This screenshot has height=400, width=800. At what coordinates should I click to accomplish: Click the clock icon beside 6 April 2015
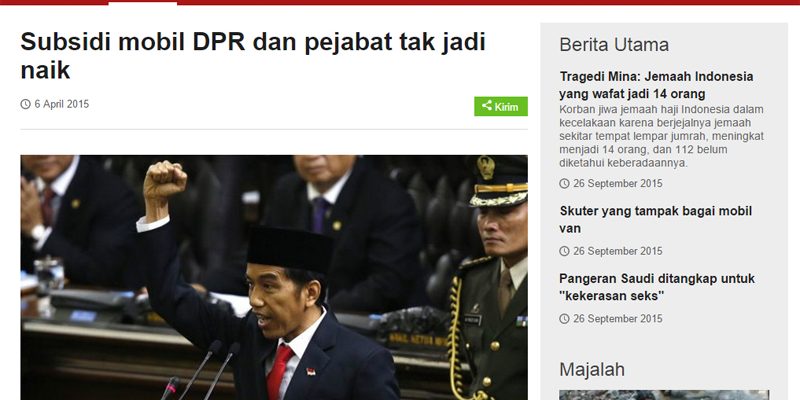[26, 104]
